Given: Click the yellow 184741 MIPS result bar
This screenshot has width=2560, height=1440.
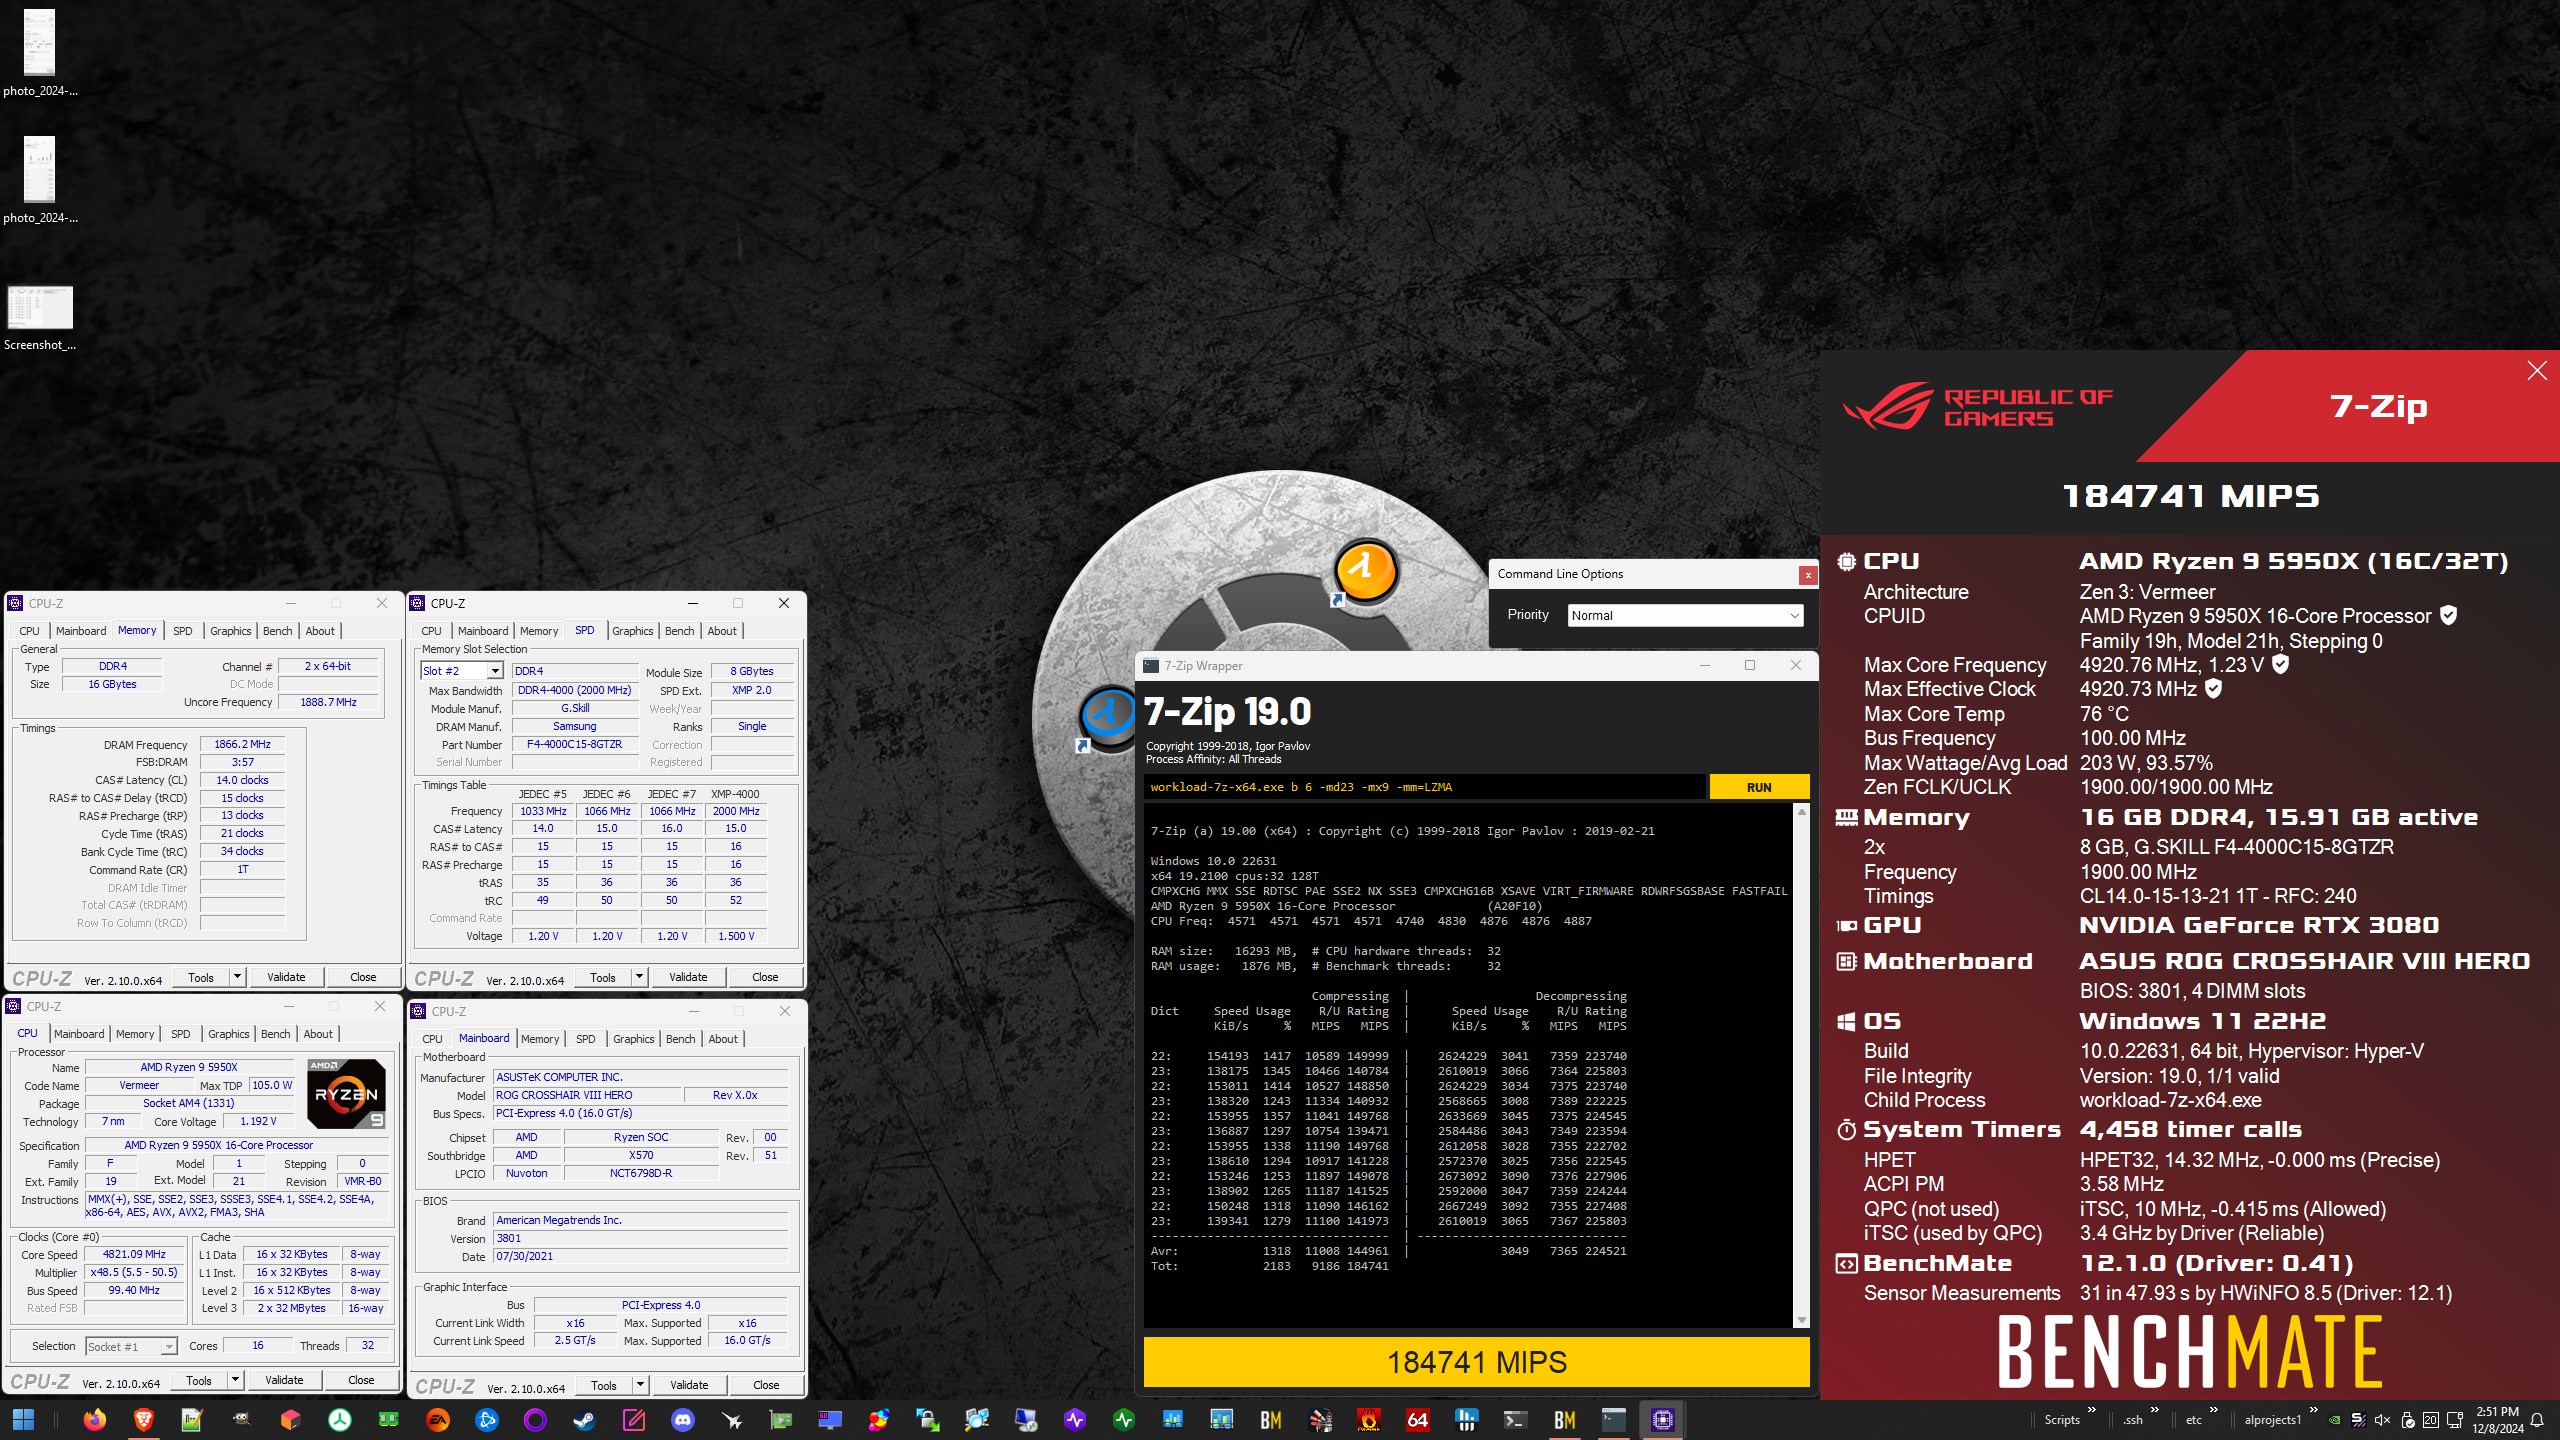Looking at the screenshot, I should (1476, 1362).
